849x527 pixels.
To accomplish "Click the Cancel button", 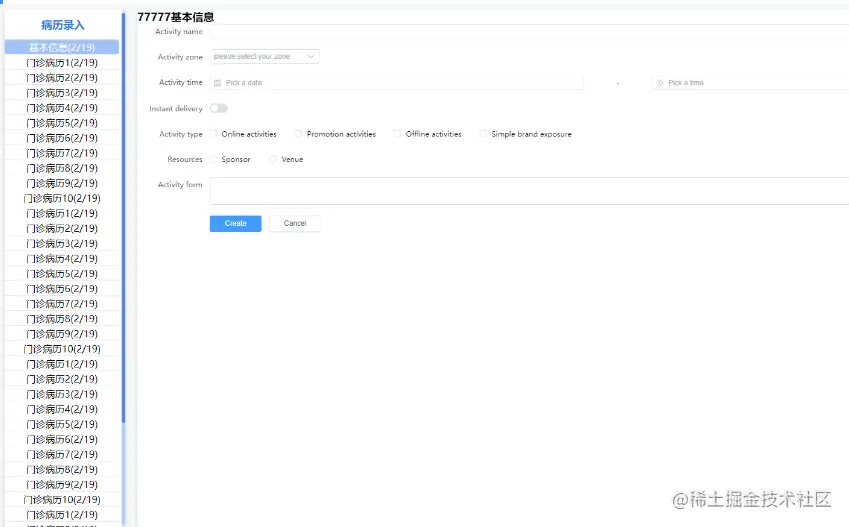I will 295,223.
